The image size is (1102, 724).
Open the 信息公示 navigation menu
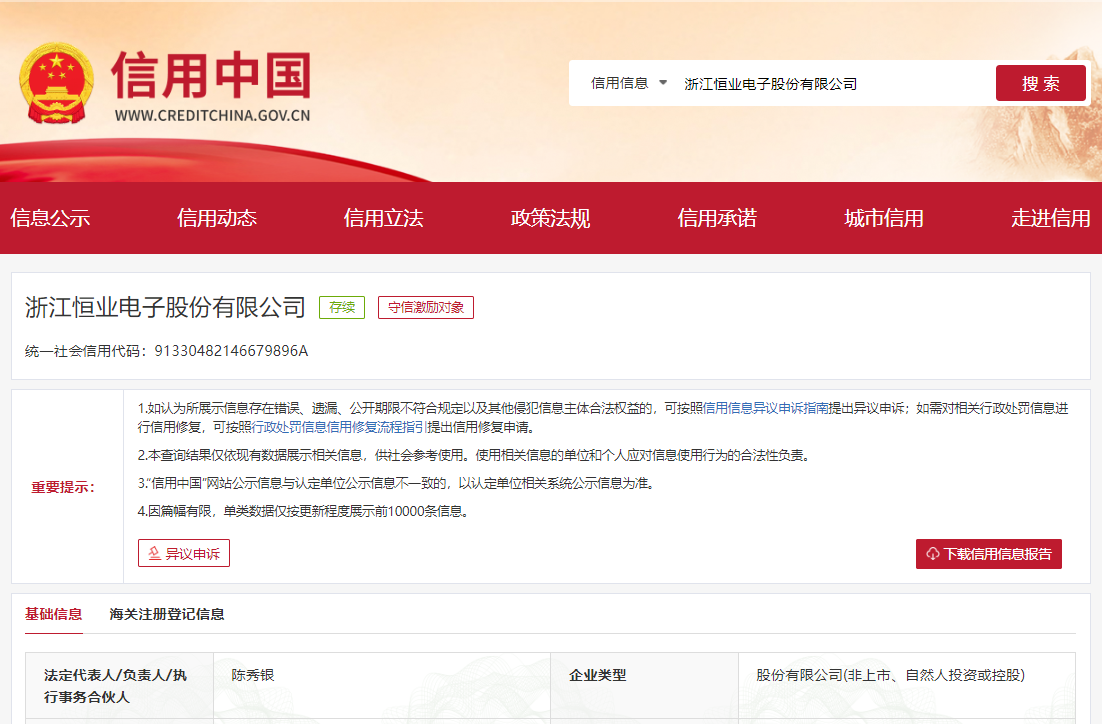[50, 218]
